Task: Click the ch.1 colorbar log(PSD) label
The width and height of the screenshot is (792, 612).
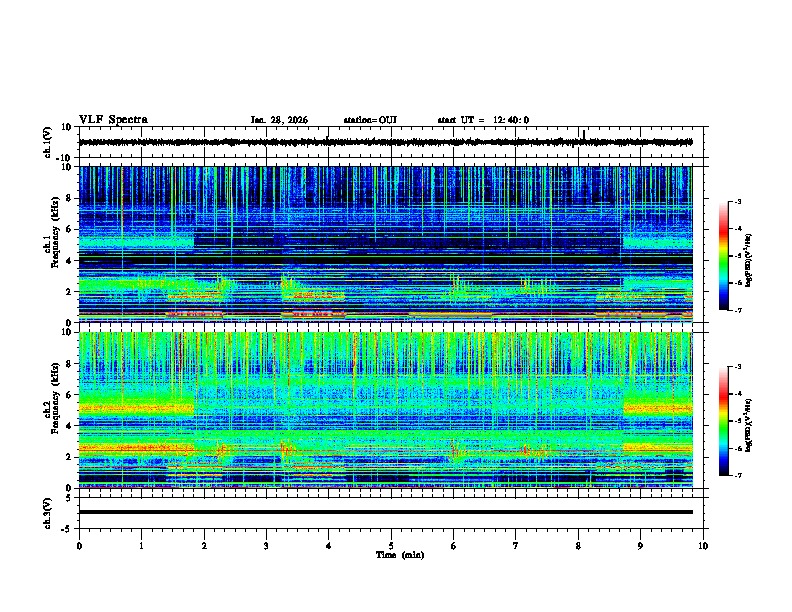Action: click(x=749, y=260)
